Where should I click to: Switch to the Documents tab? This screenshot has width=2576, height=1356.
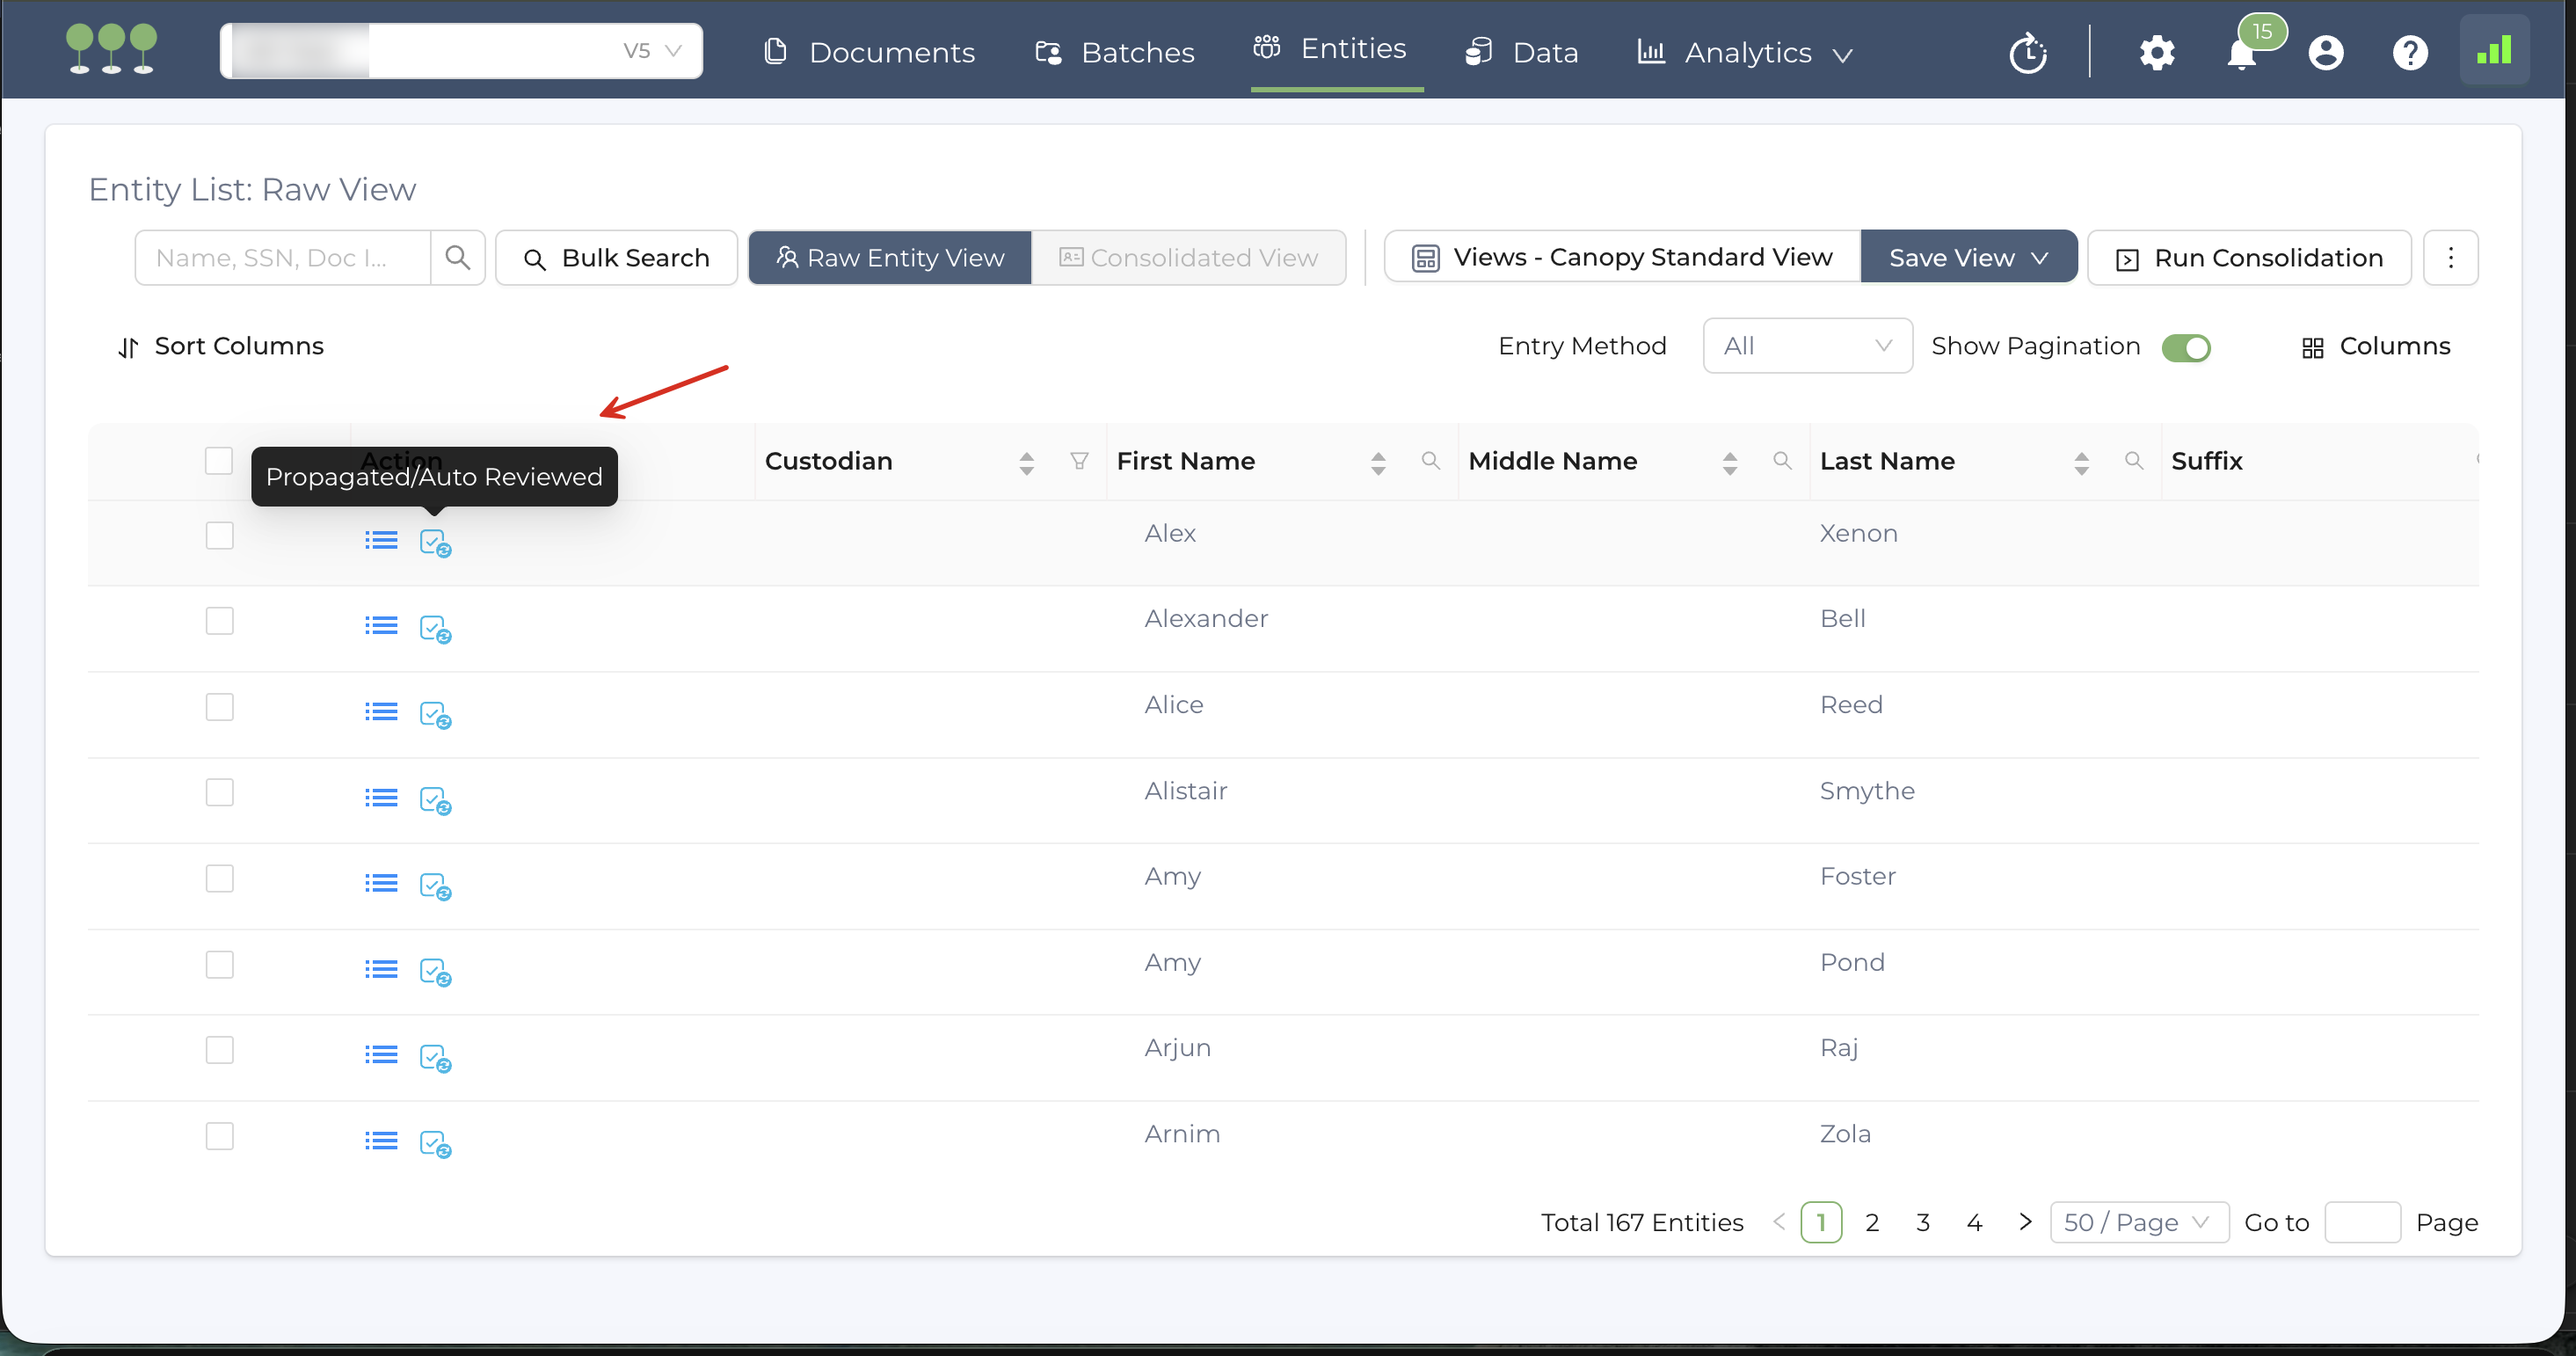point(869,52)
